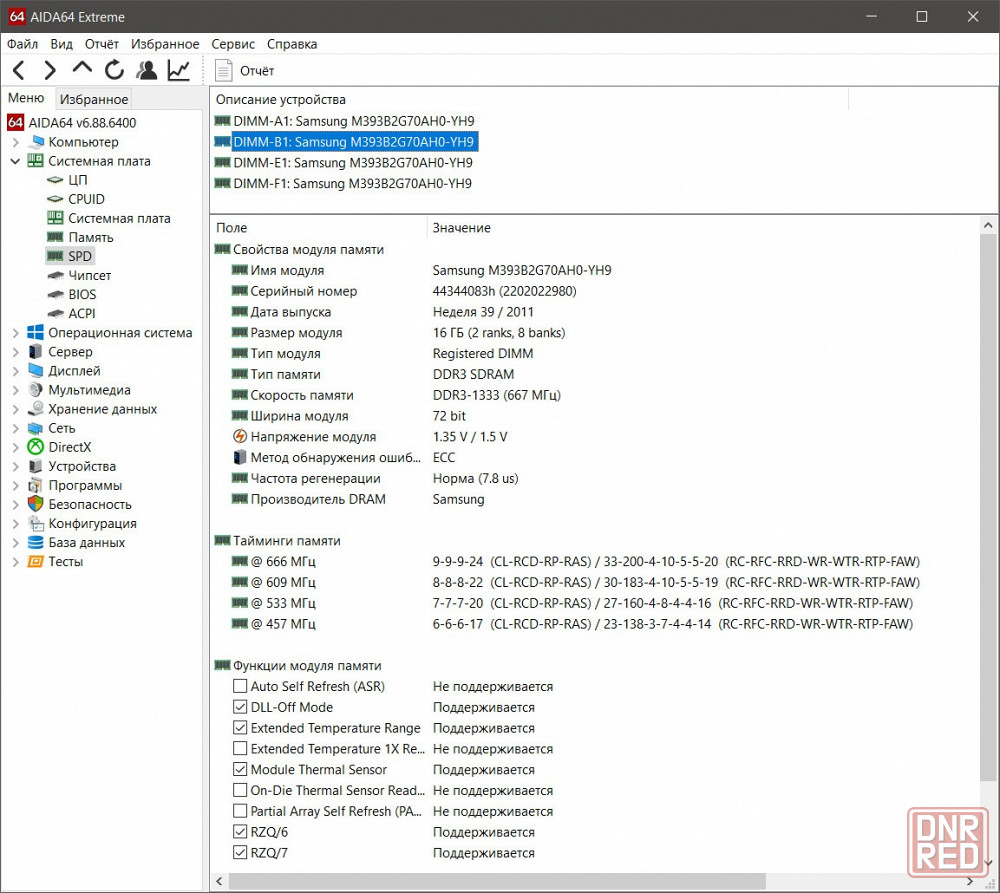Open the Память tree item
This screenshot has width=1000, height=893.
91,237
